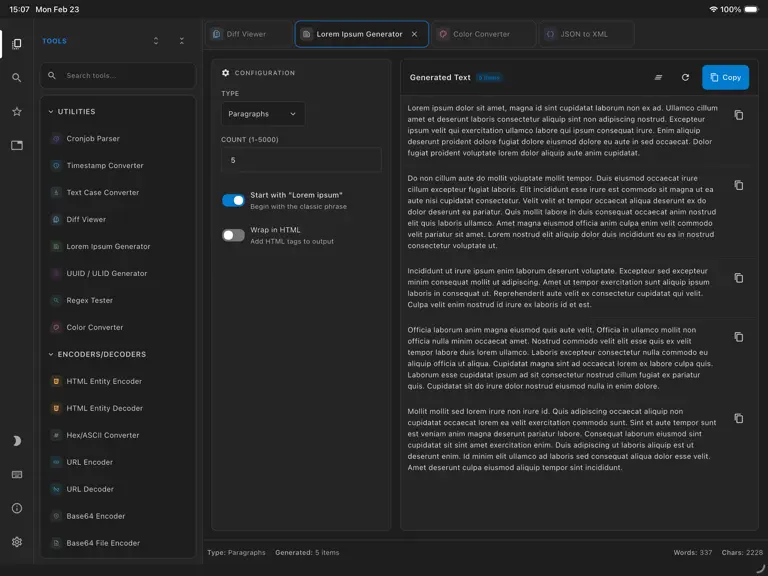Open the search icon in left rail
Image resolution: width=768 pixels, height=576 pixels.
click(x=17, y=78)
